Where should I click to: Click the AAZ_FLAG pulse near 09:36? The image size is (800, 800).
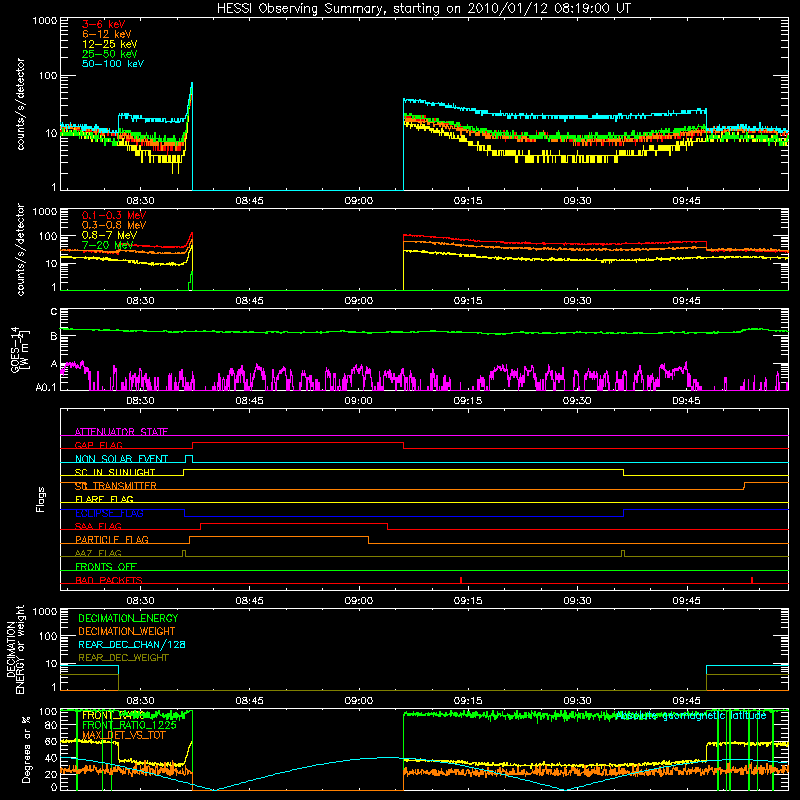[x=623, y=554]
